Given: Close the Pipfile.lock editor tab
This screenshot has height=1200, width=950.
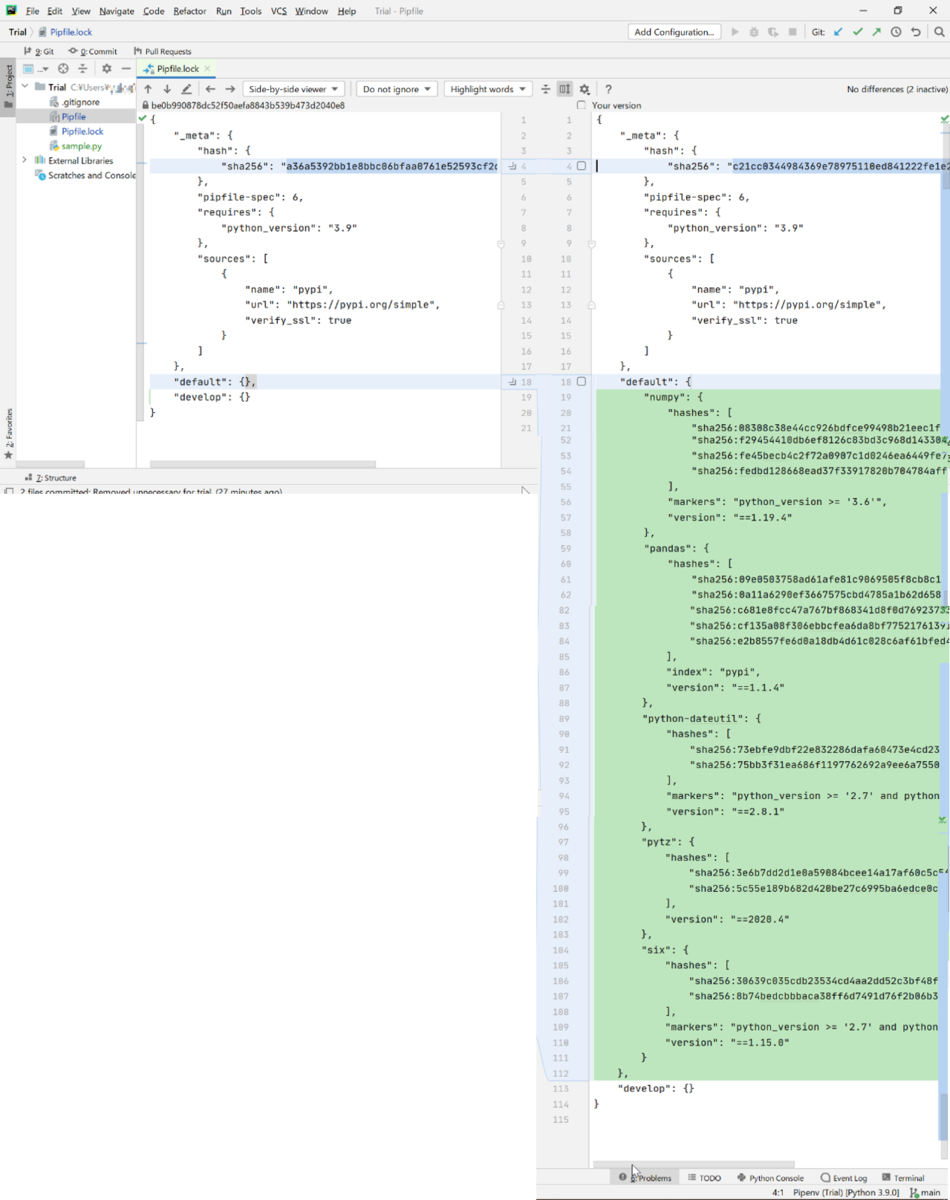Looking at the screenshot, I should (x=208, y=69).
